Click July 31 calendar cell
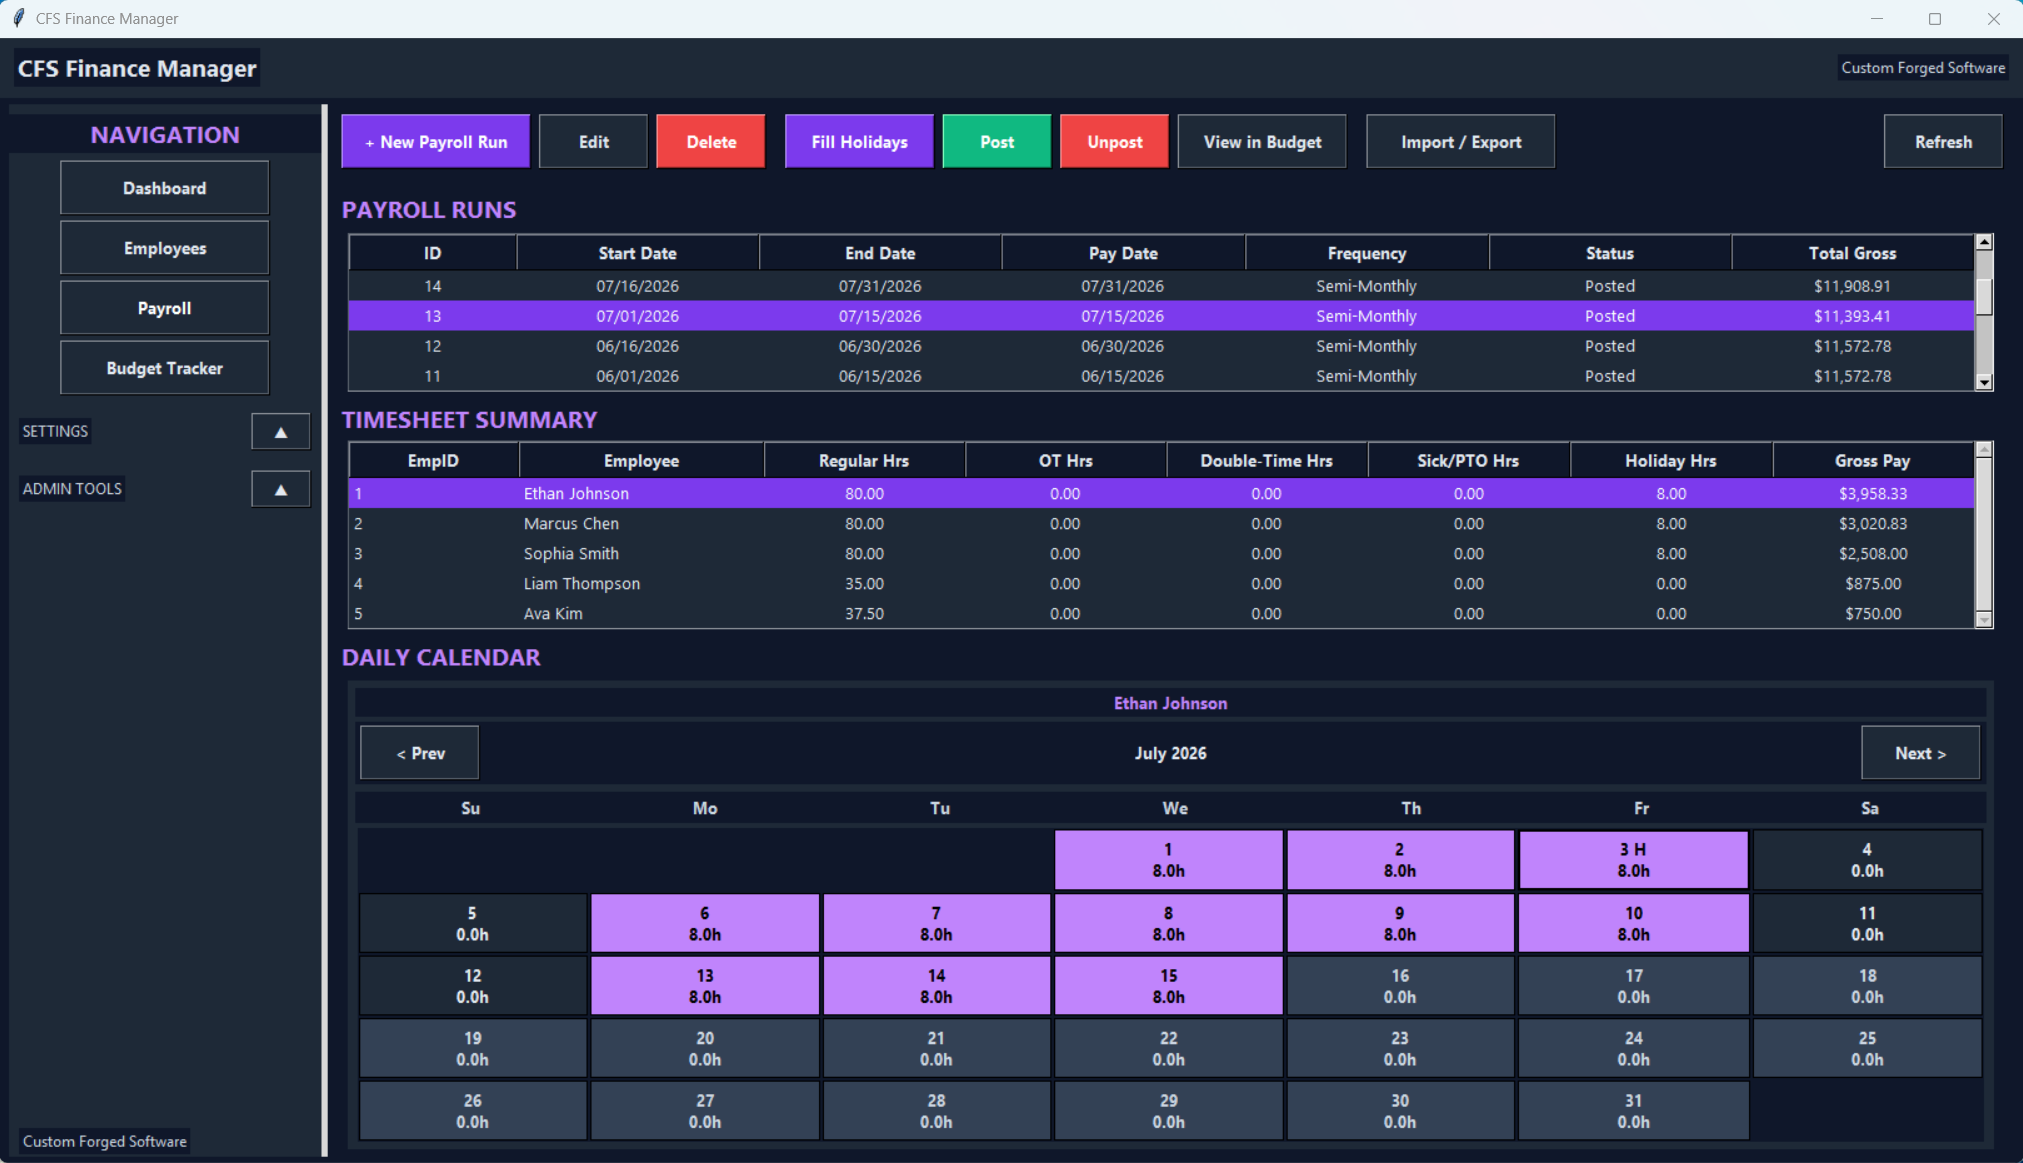Viewport: 2023px width, 1163px height. coord(1633,1111)
